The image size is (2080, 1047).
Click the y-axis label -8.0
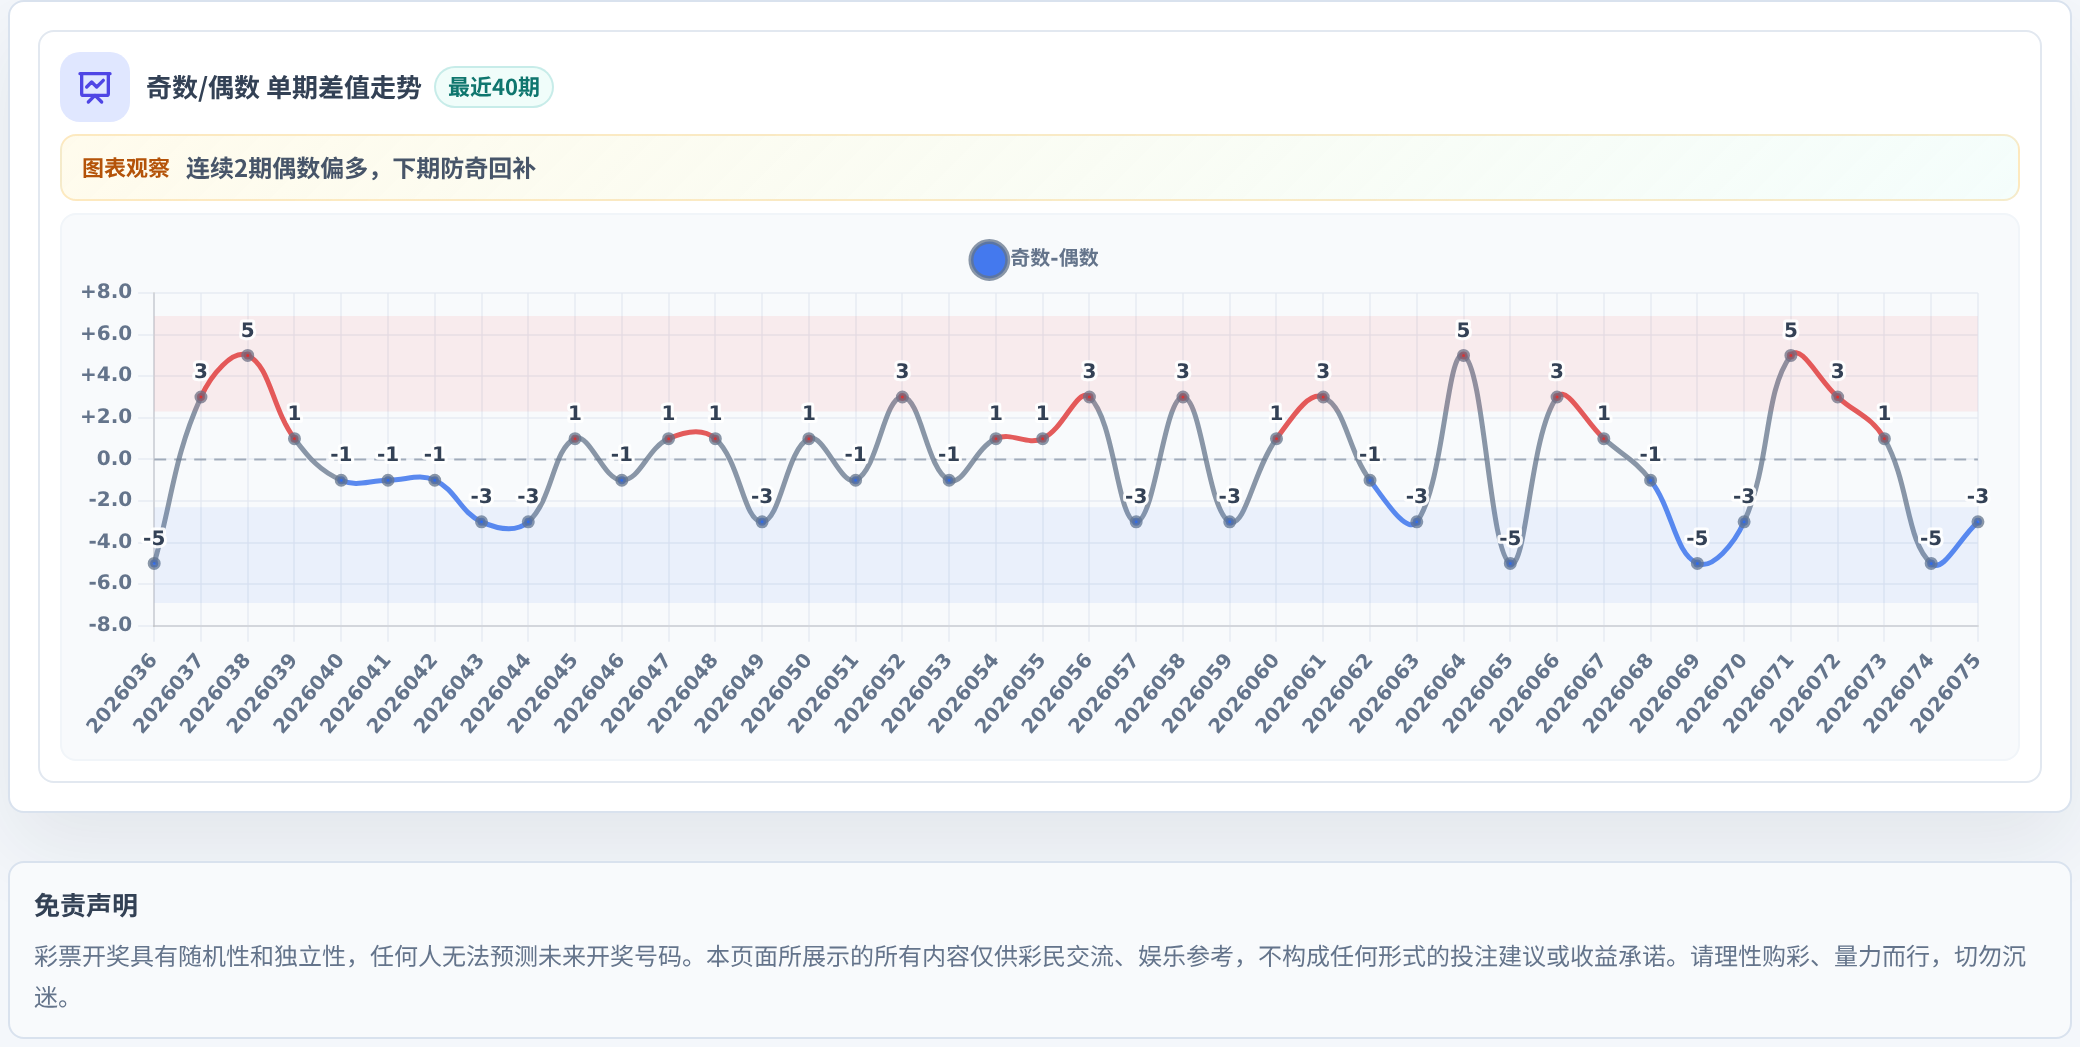point(110,625)
